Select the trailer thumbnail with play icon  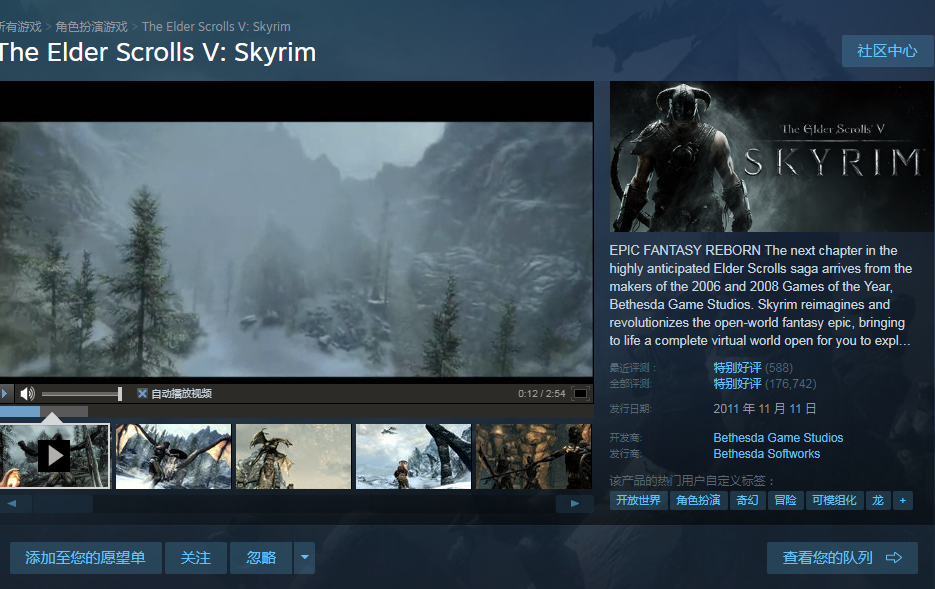54,456
